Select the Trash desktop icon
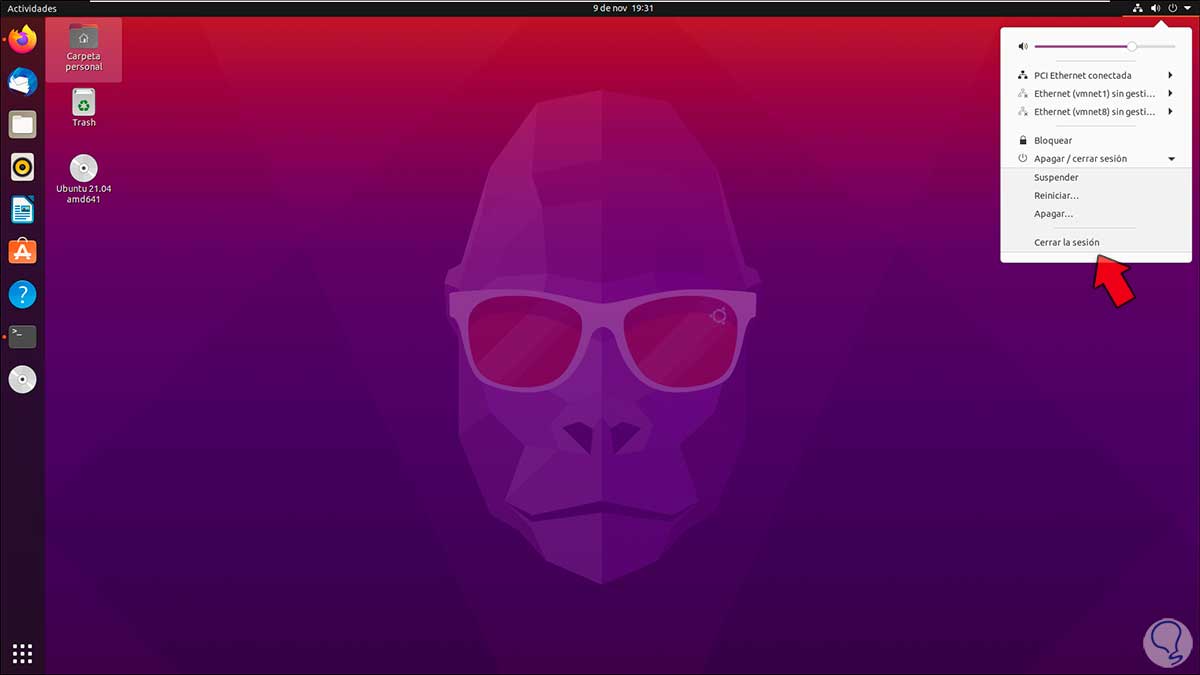This screenshot has width=1200, height=675. tap(84, 108)
